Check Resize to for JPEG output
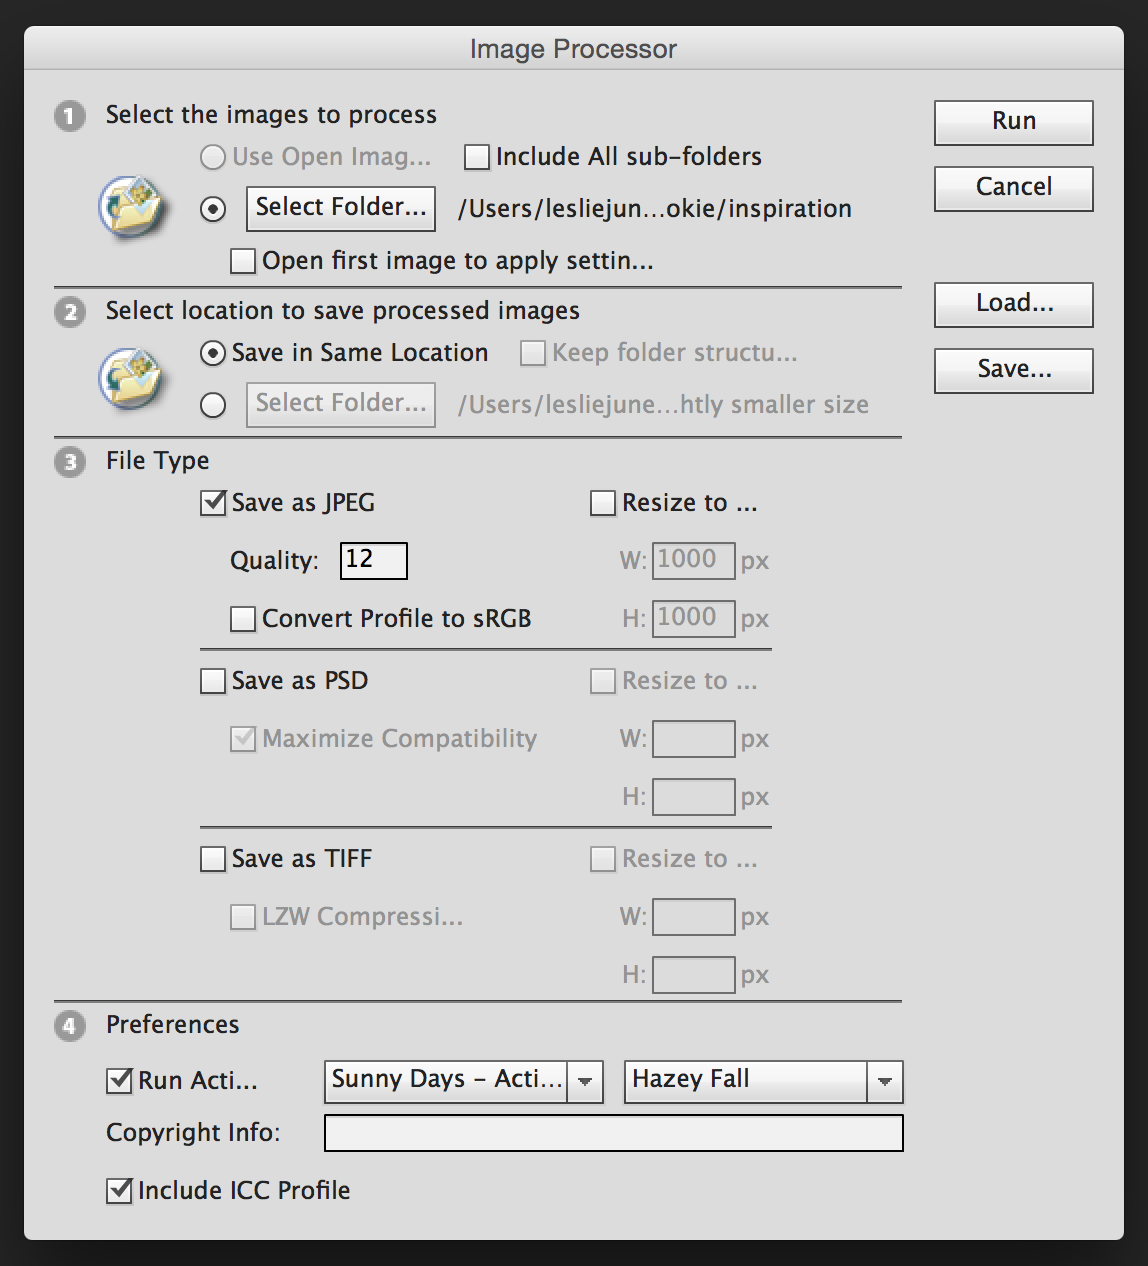The image size is (1148, 1266). (603, 503)
